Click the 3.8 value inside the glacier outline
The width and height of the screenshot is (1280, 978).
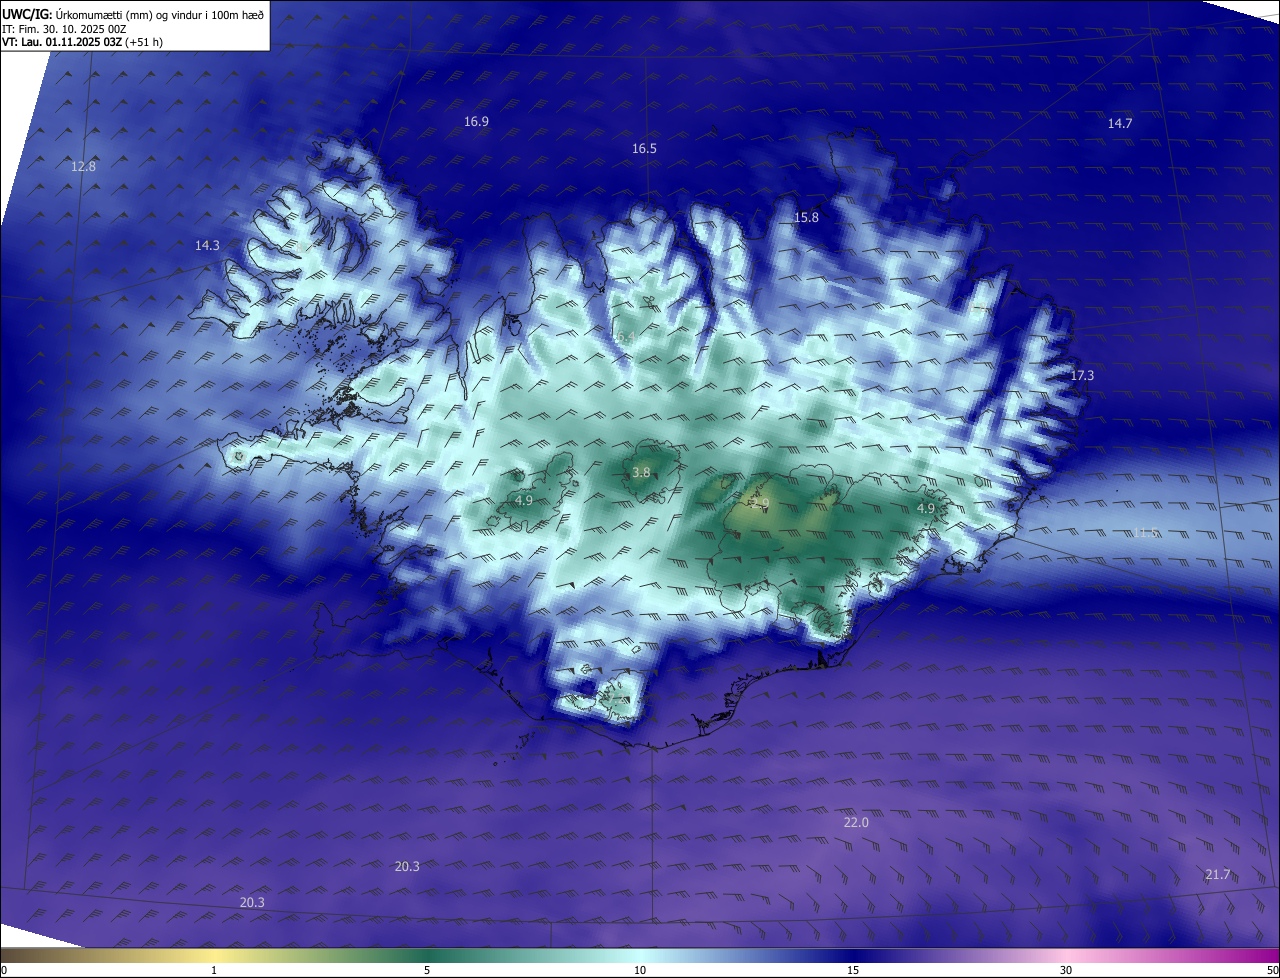point(641,473)
